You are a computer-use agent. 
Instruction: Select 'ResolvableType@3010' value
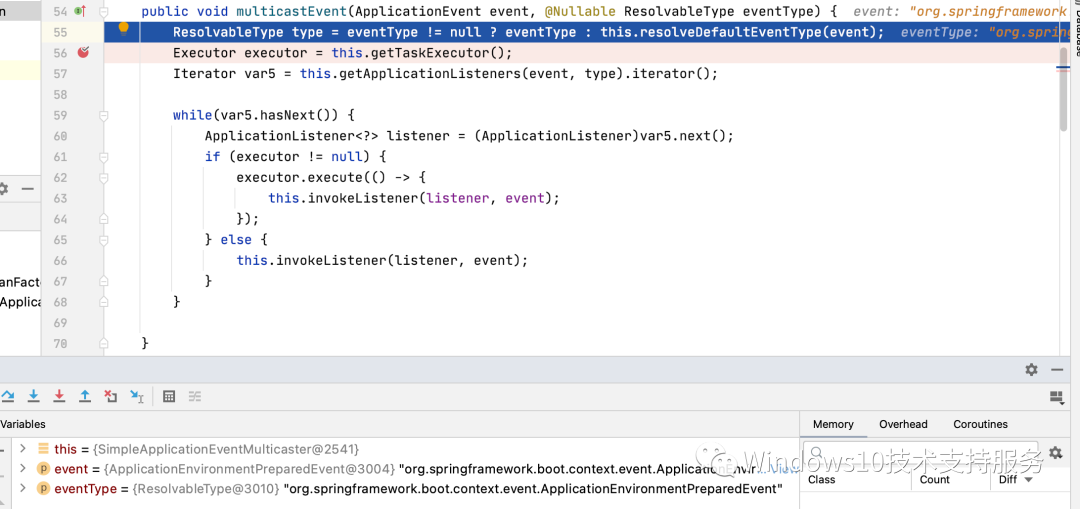(x=207, y=488)
